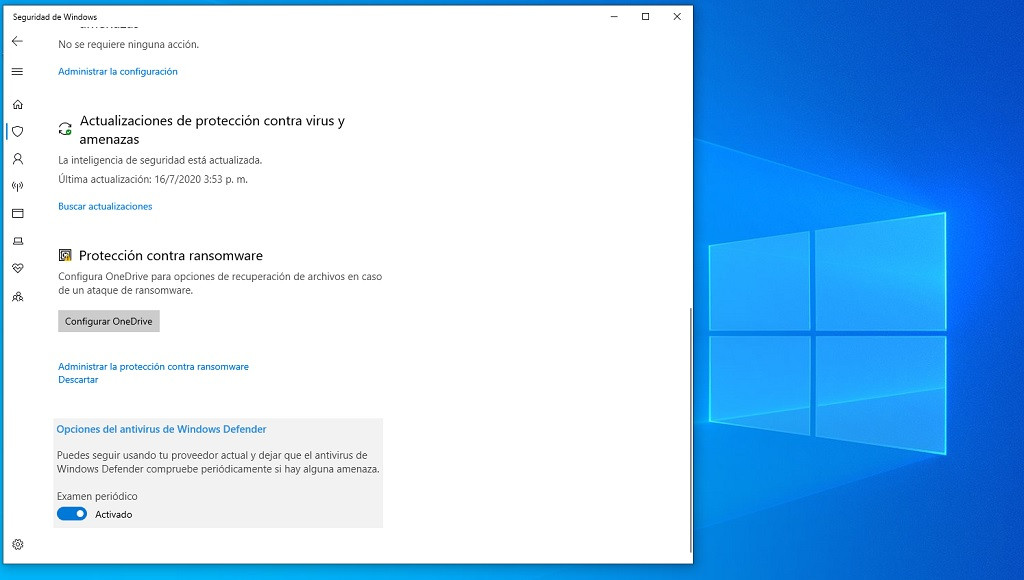Go back using the arrow icon

click(x=17, y=42)
